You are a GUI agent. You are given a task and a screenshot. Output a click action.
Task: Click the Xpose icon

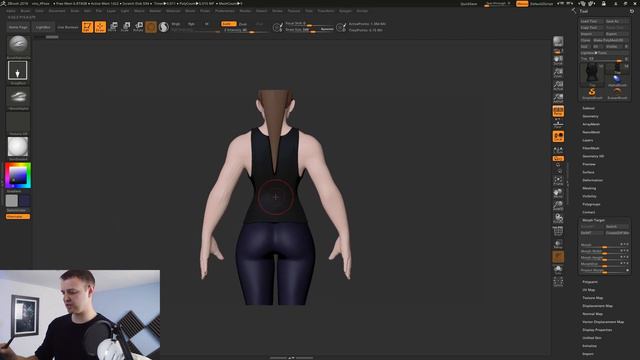[x=558, y=282]
